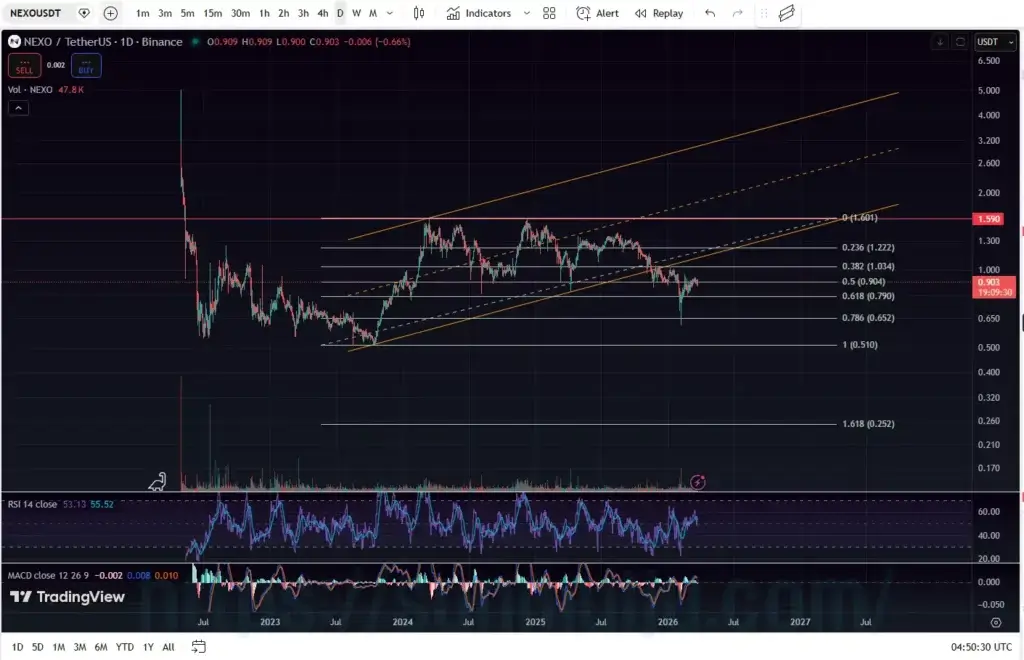Select the 0.382 (1.034) Fibonacci label
The height and width of the screenshot is (660, 1024).
pyautogui.click(x=868, y=266)
